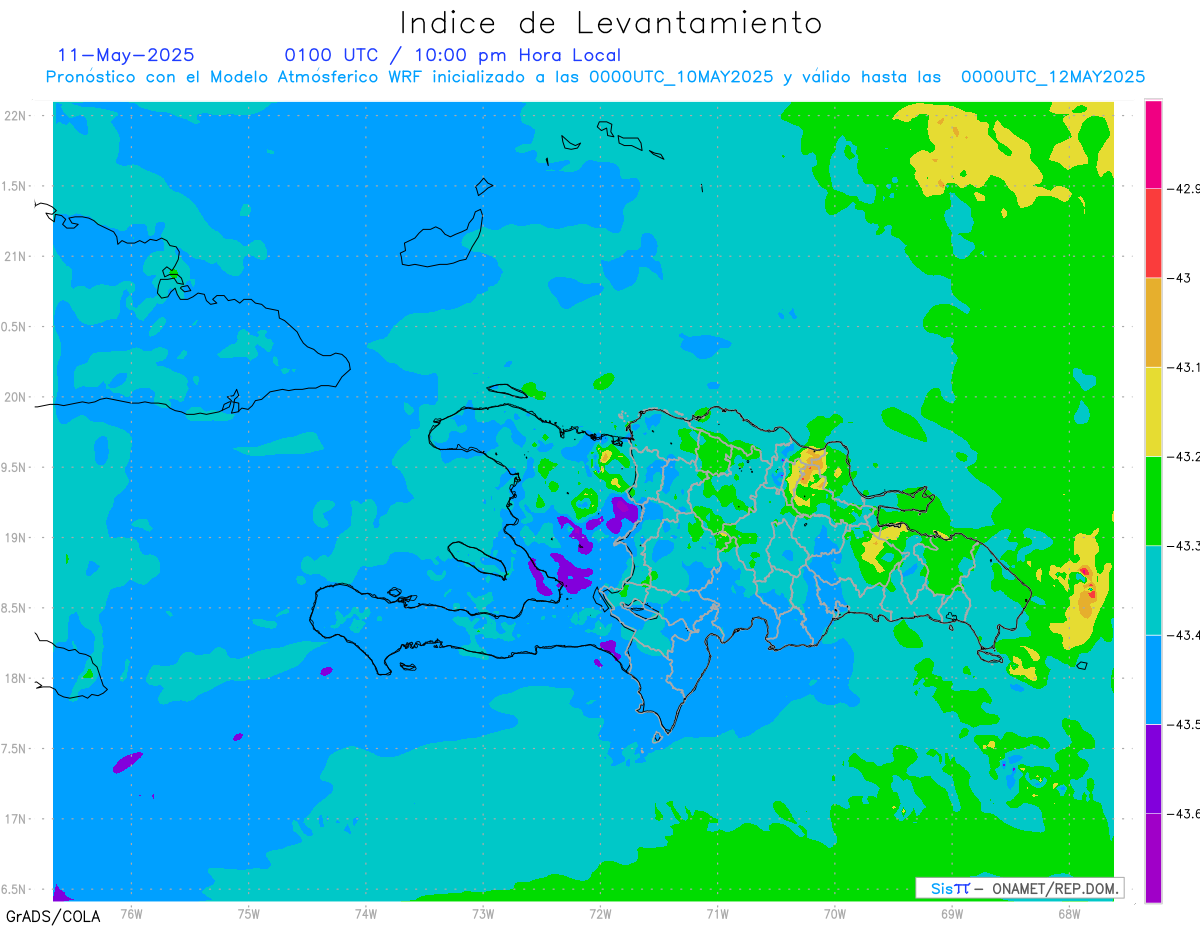
Task: Select the legend value "-43.2"
Action: [1184, 456]
